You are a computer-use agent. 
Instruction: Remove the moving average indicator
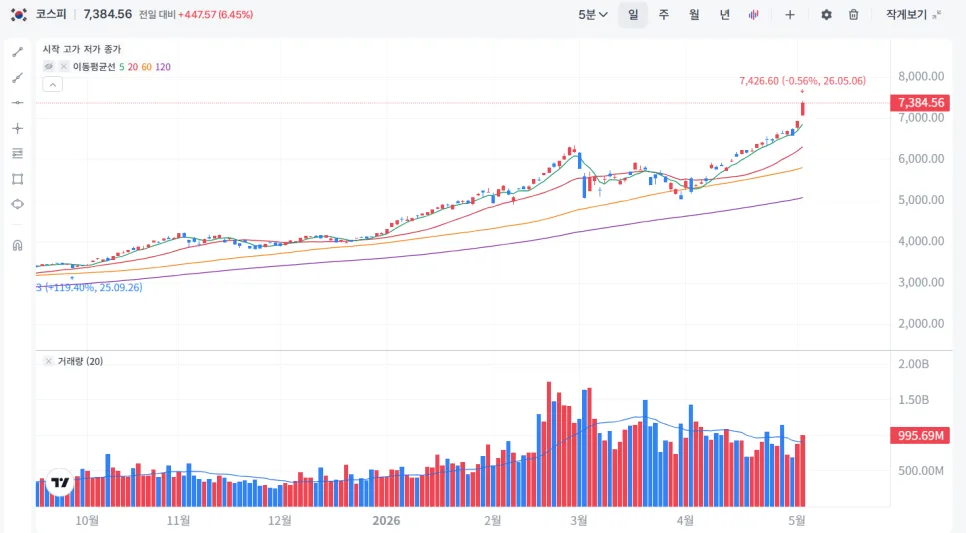pyautogui.click(x=63, y=67)
